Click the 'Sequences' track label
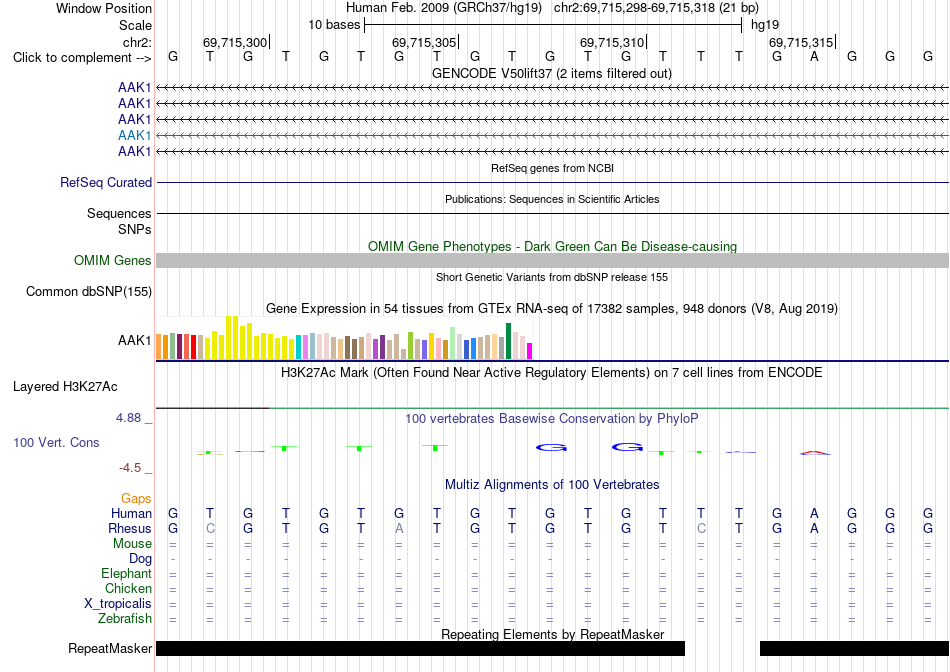Screen dimensions: 950x672 (119, 213)
